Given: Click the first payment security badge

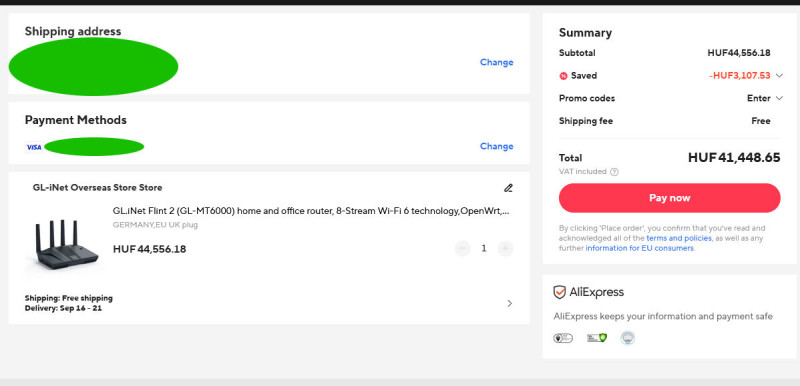Looking at the screenshot, I should [x=563, y=338].
